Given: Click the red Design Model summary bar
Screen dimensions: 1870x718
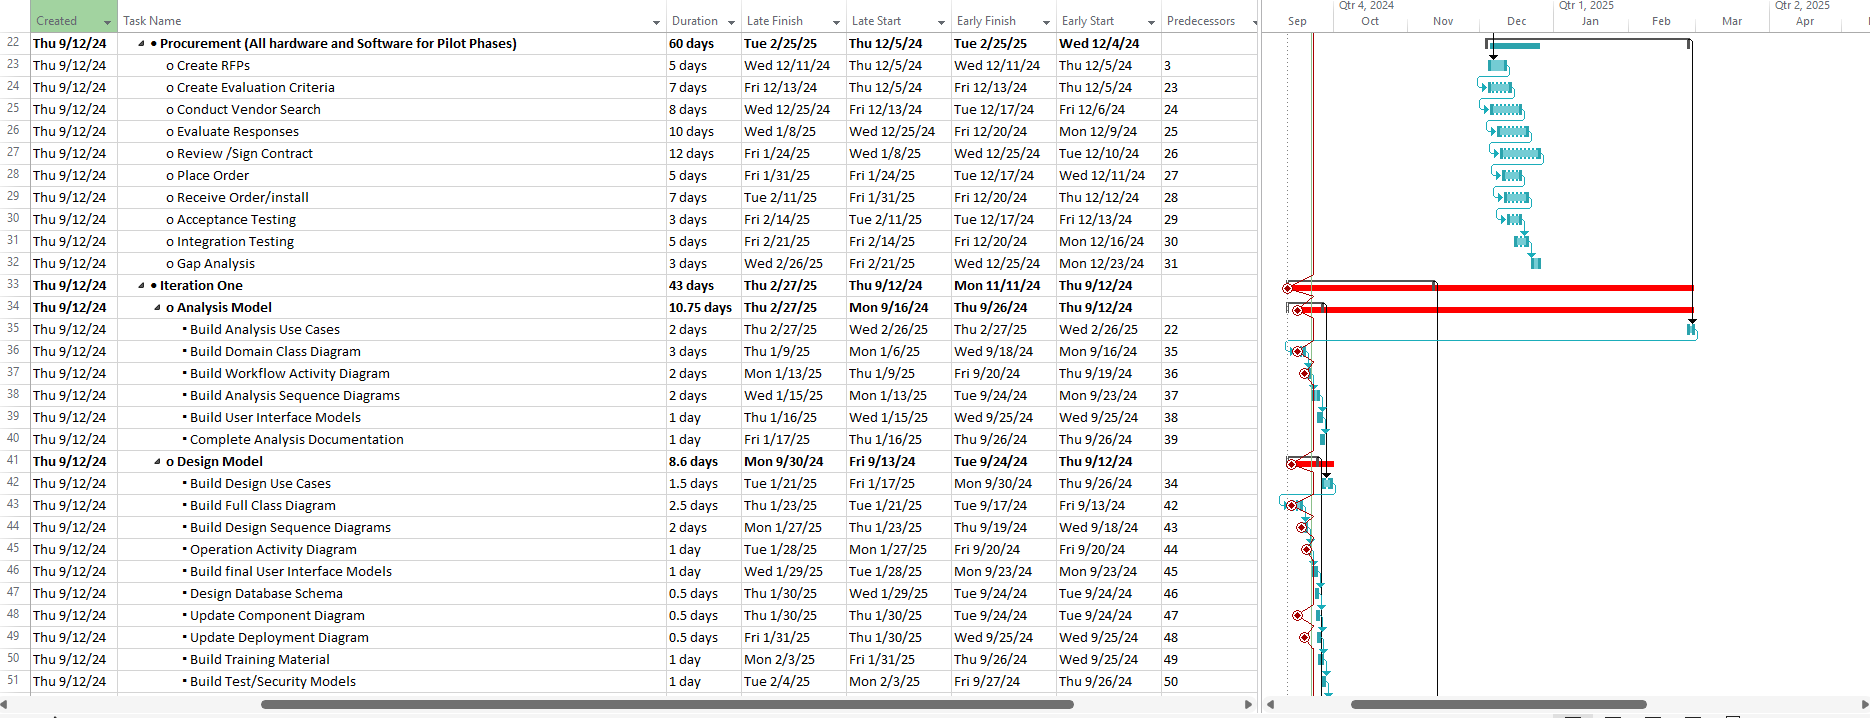Looking at the screenshot, I should 1313,464.
